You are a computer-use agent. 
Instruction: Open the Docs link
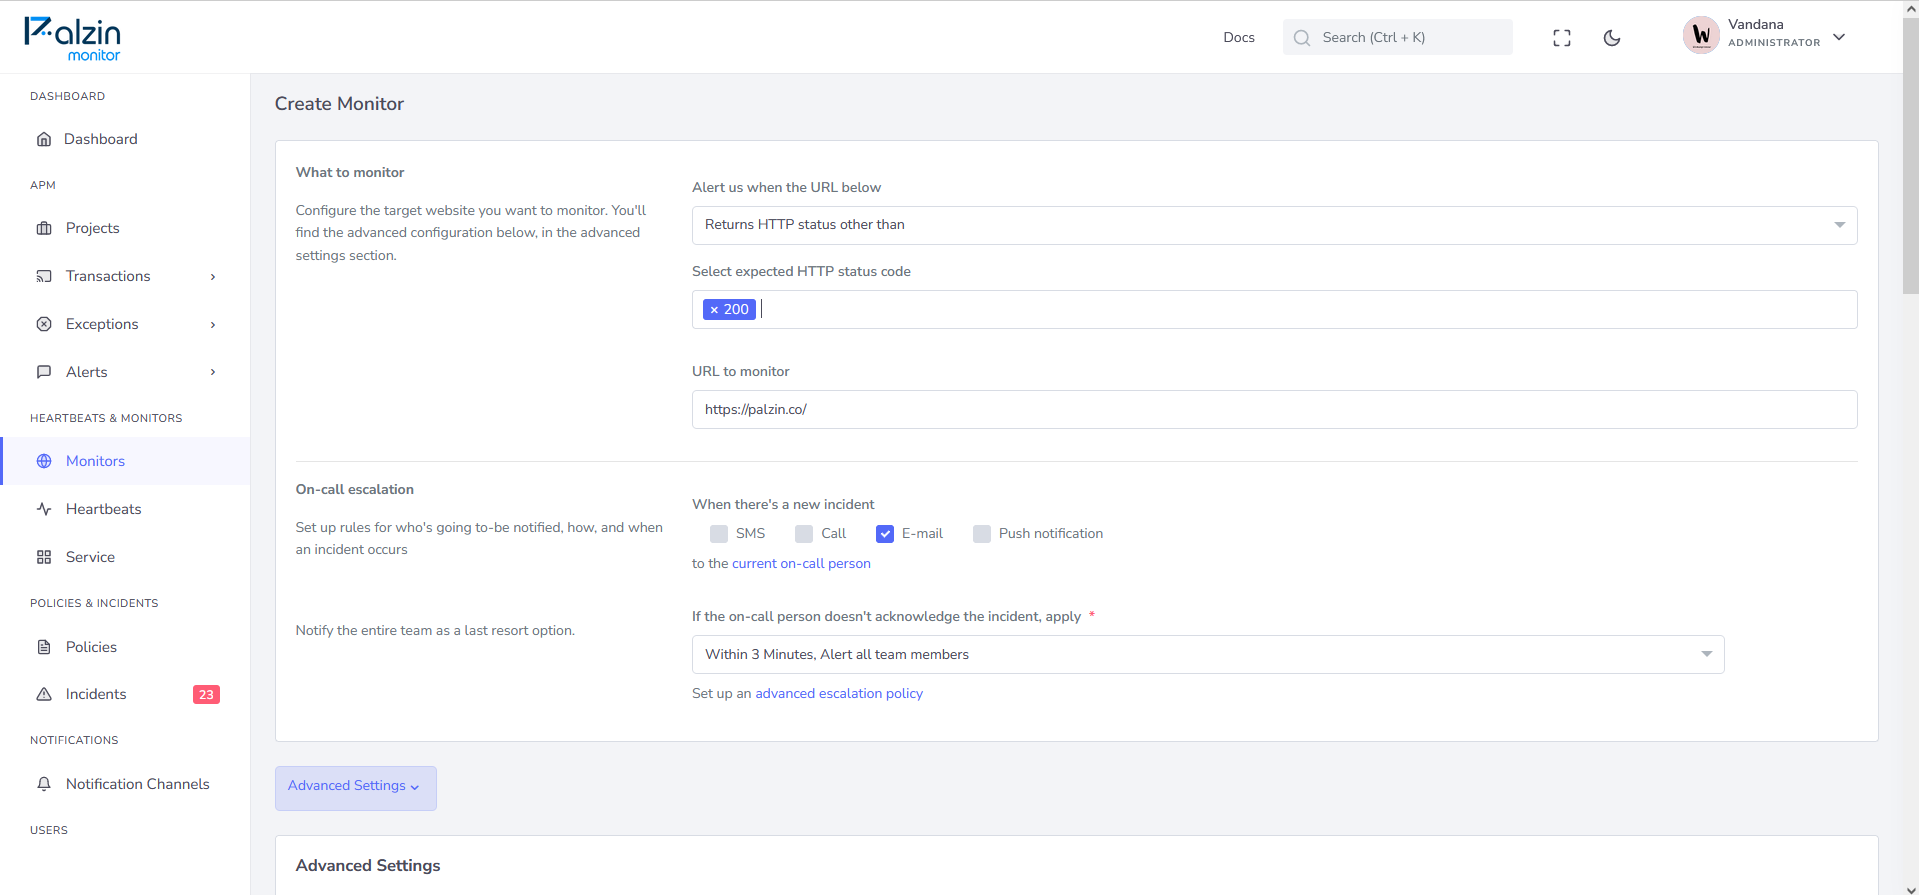click(x=1239, y=38)
